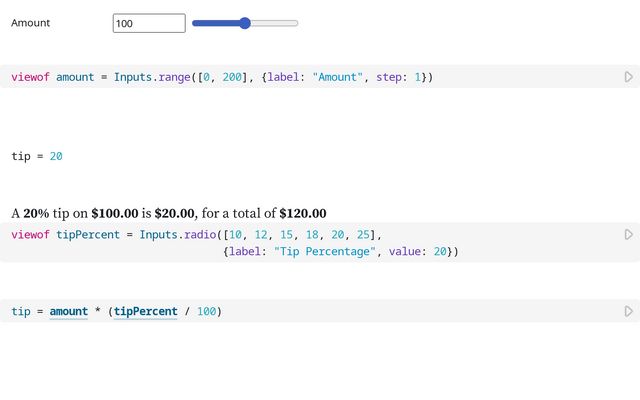Click the bold 20% in the sentence

point(35,213)
